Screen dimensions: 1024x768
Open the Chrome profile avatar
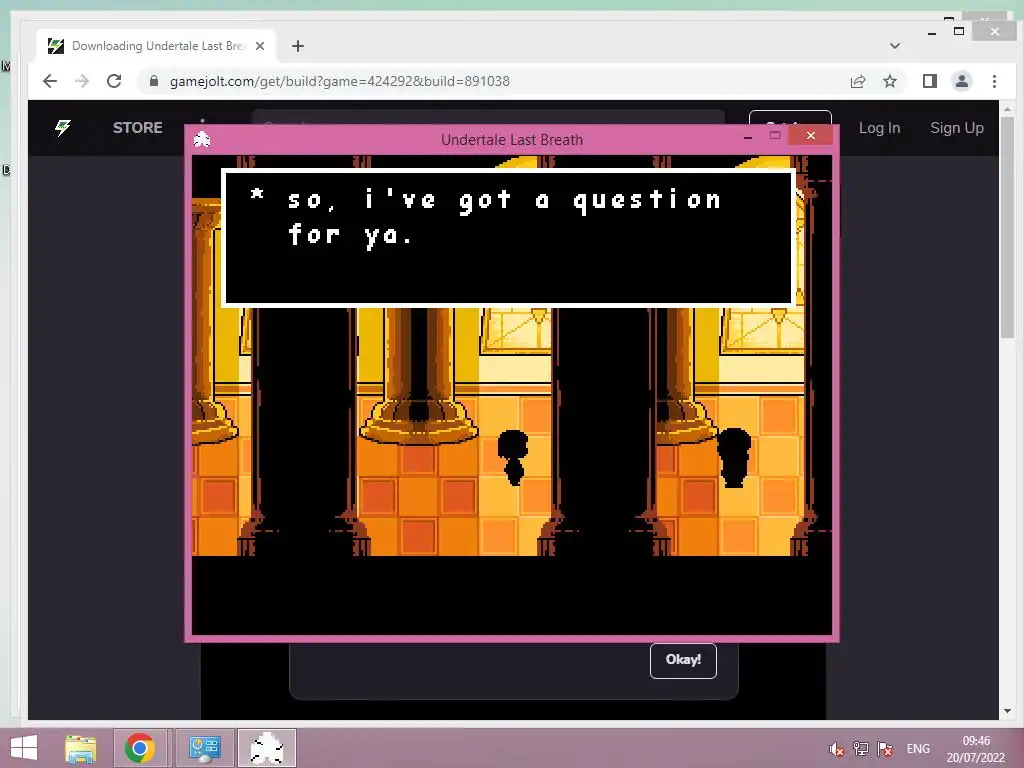pyautogui.click(x=961, y=81)
